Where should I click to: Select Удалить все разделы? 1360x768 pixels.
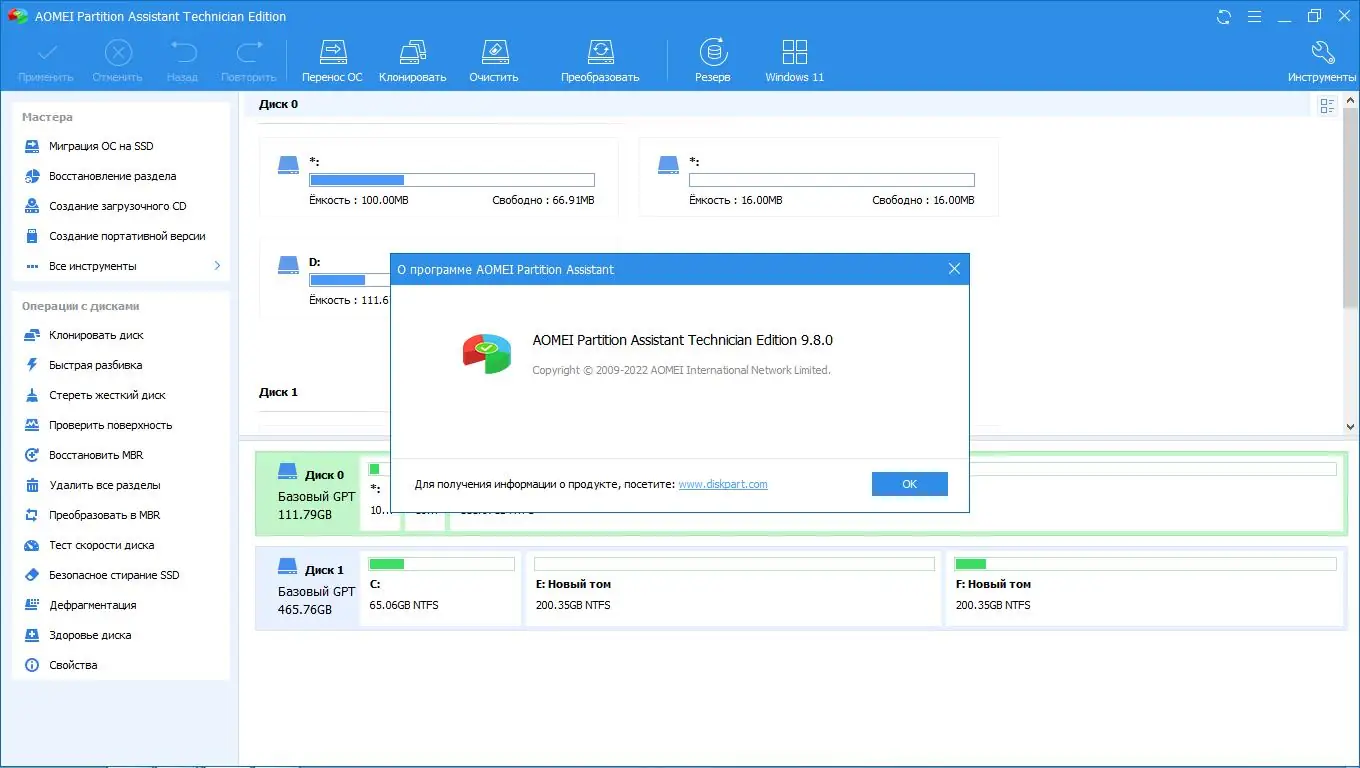pyautogui.click(x=104, y=485)
